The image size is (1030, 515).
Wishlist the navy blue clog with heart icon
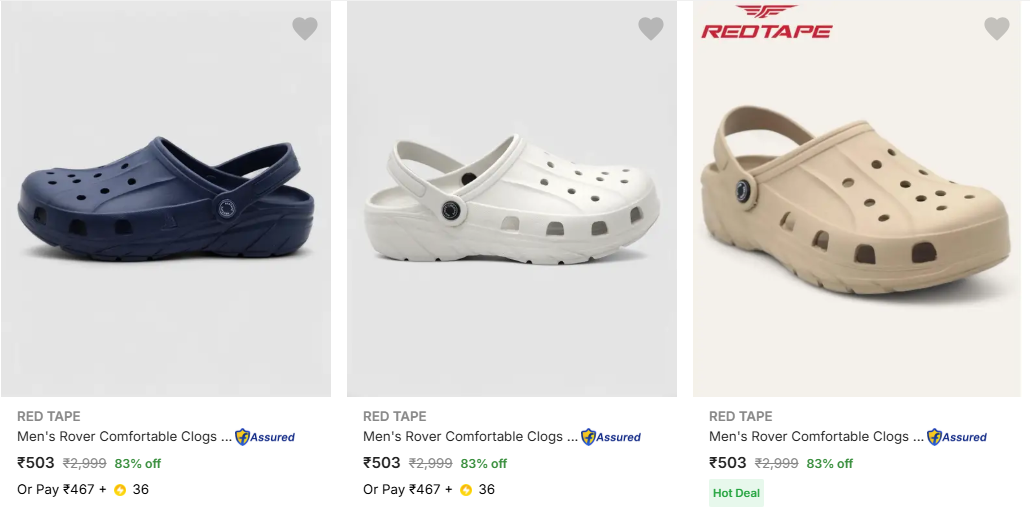(305, 28)
